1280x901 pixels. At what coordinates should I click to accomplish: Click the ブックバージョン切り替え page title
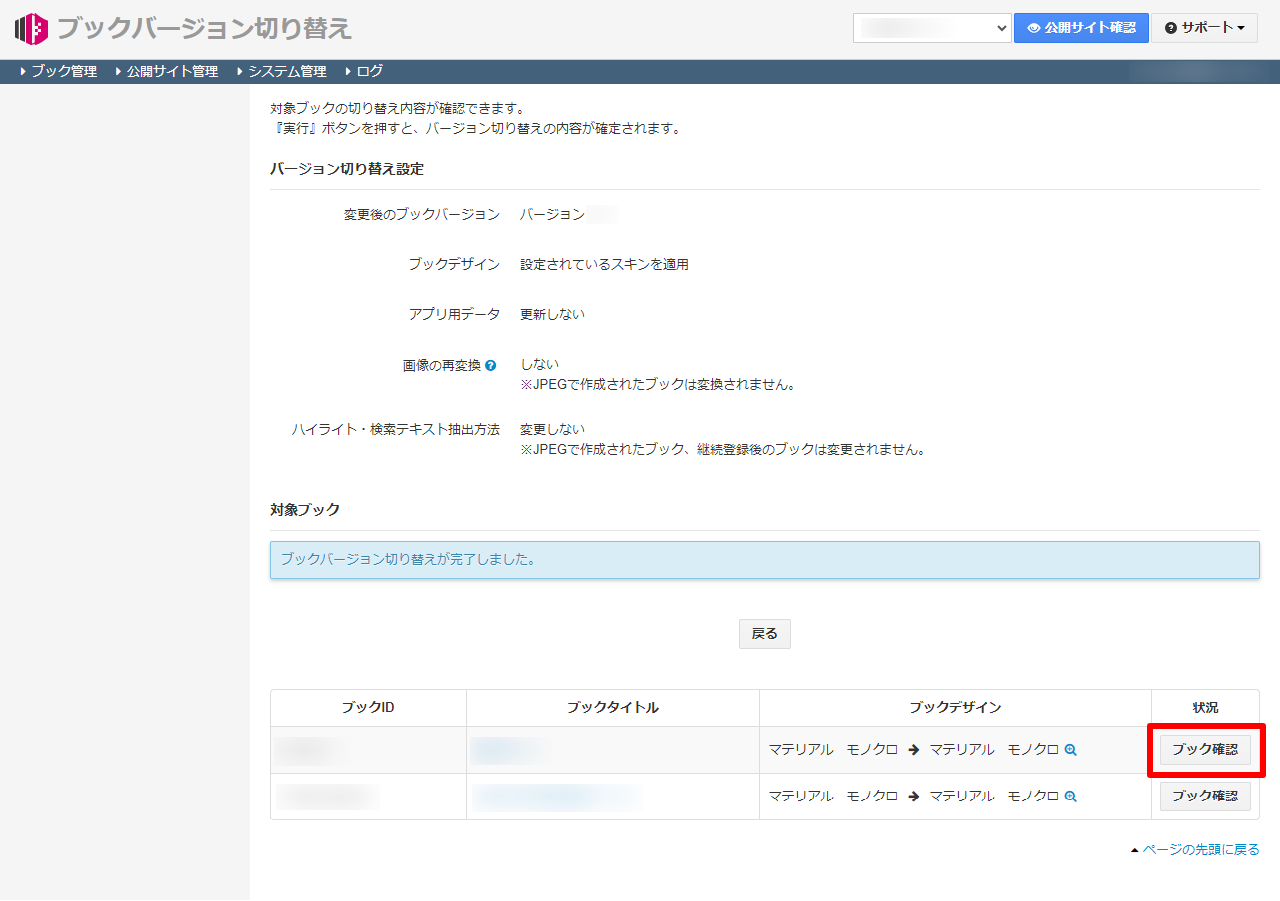tap(204, 28)
